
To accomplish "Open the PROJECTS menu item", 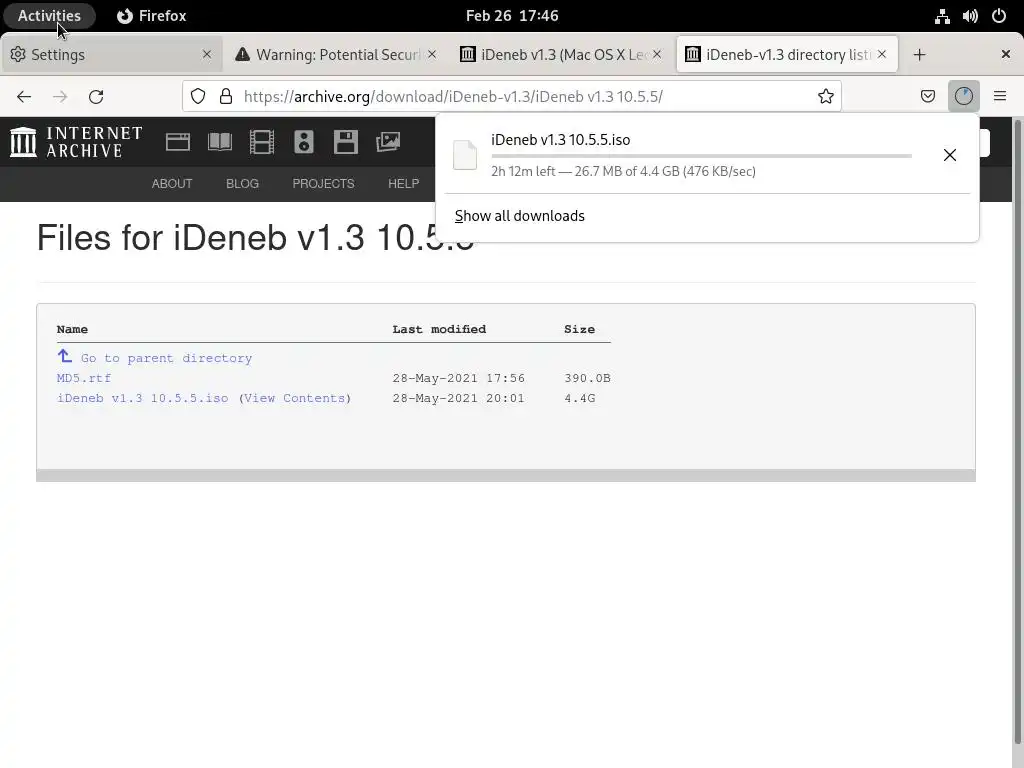I will (323, 184).
